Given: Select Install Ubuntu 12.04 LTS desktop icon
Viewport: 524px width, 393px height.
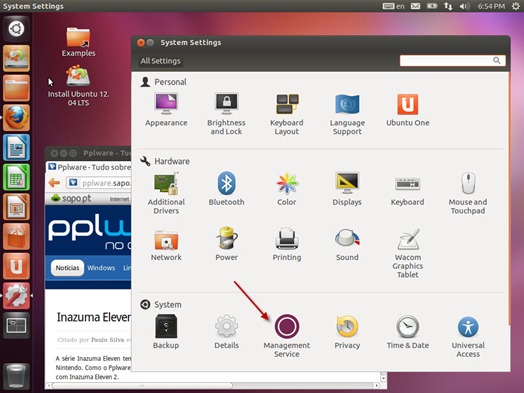Looking at the screenshot, I should [78, 86].
